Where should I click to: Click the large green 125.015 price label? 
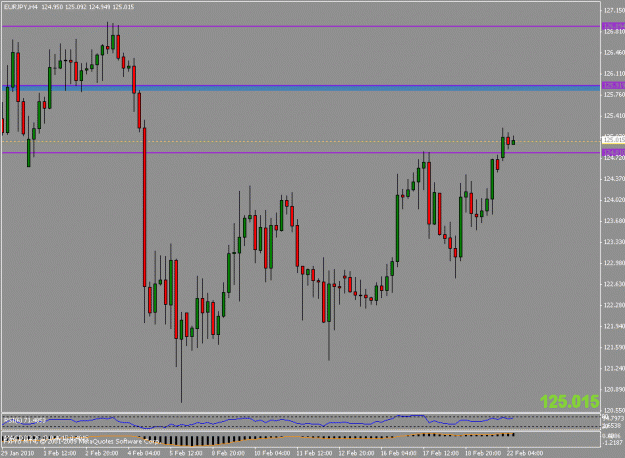pos(570,401)
